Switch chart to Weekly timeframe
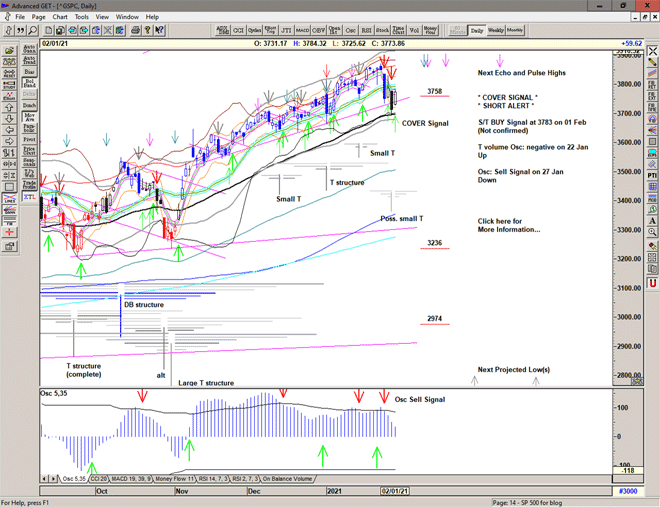The image size is (660, 507). click(x=496, y=31)
